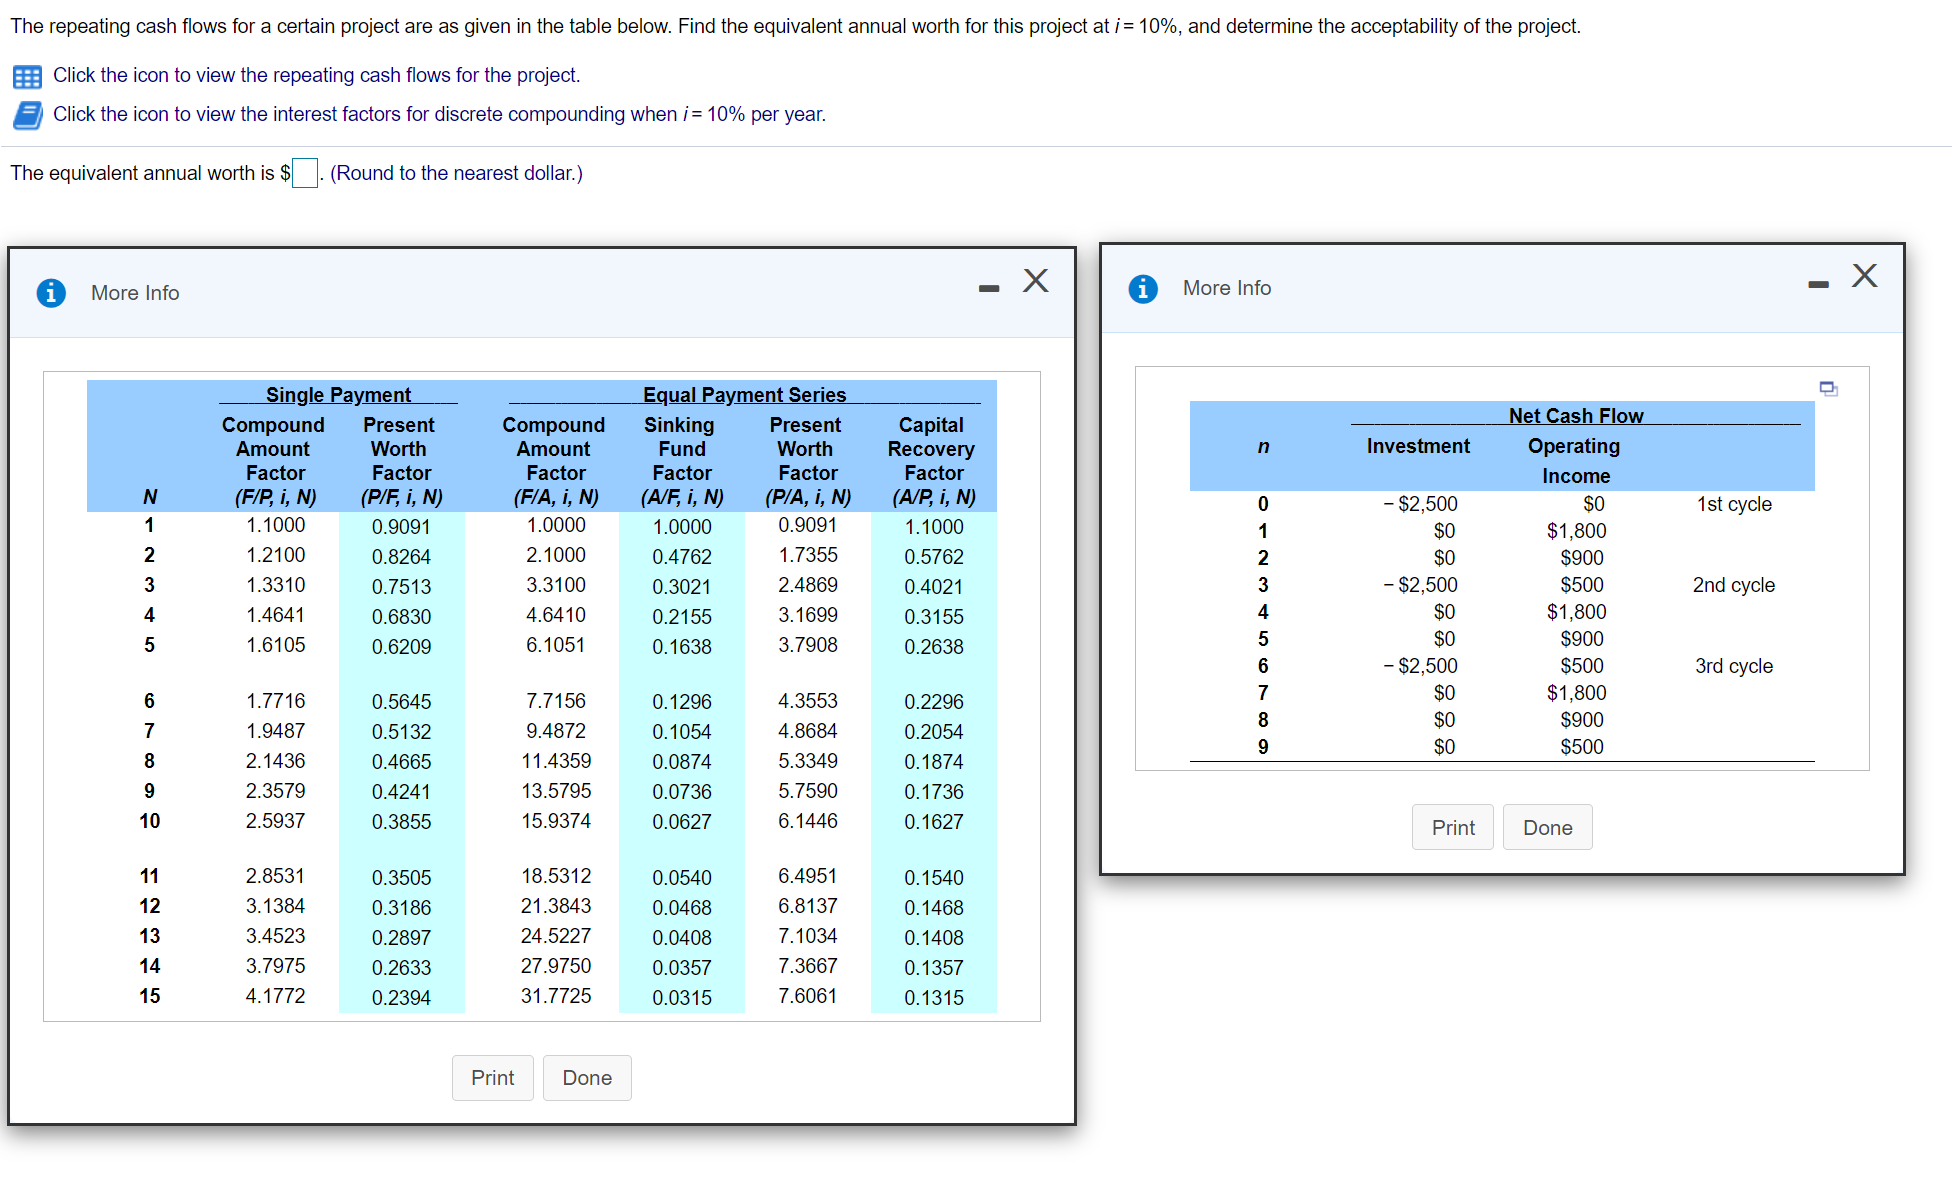Select the (A/P) value 0.1736 in row 9
Viewport: 1952px width, 1198px height.
click(934, 792)
